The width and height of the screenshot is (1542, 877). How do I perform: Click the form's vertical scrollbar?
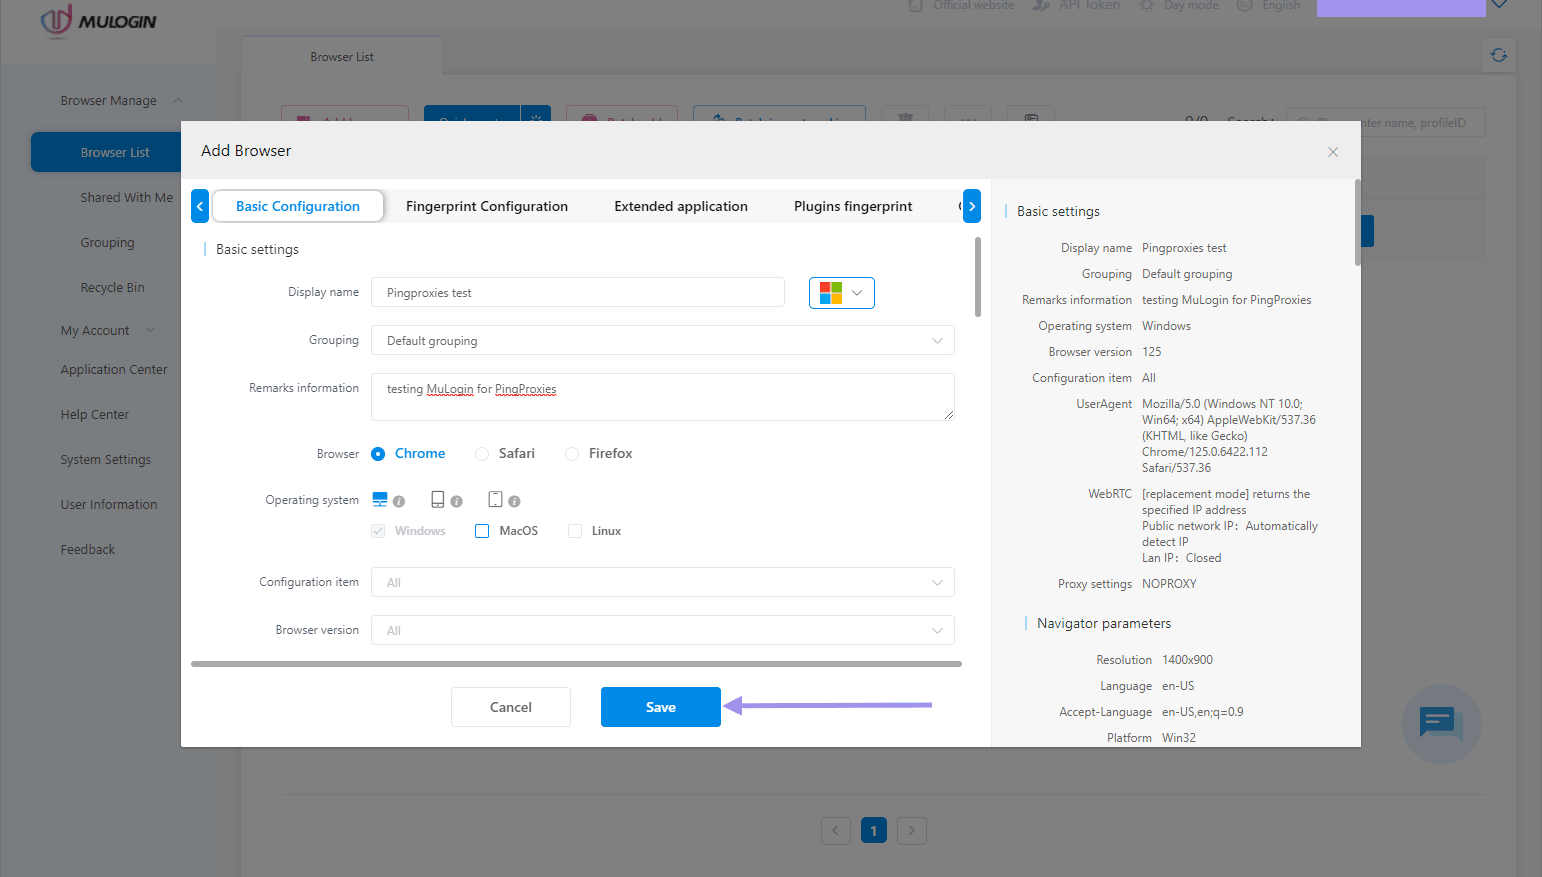(977, 277)
